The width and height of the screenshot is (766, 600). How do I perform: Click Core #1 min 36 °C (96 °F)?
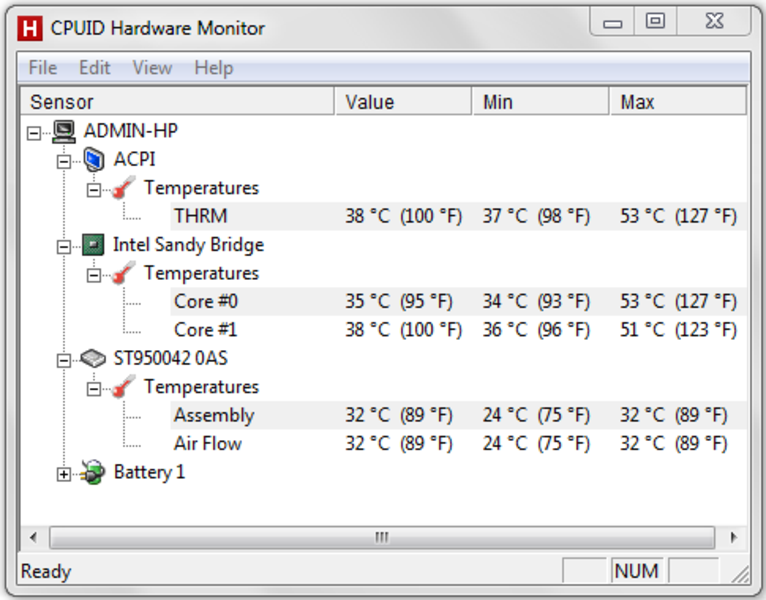coord(536,330)
